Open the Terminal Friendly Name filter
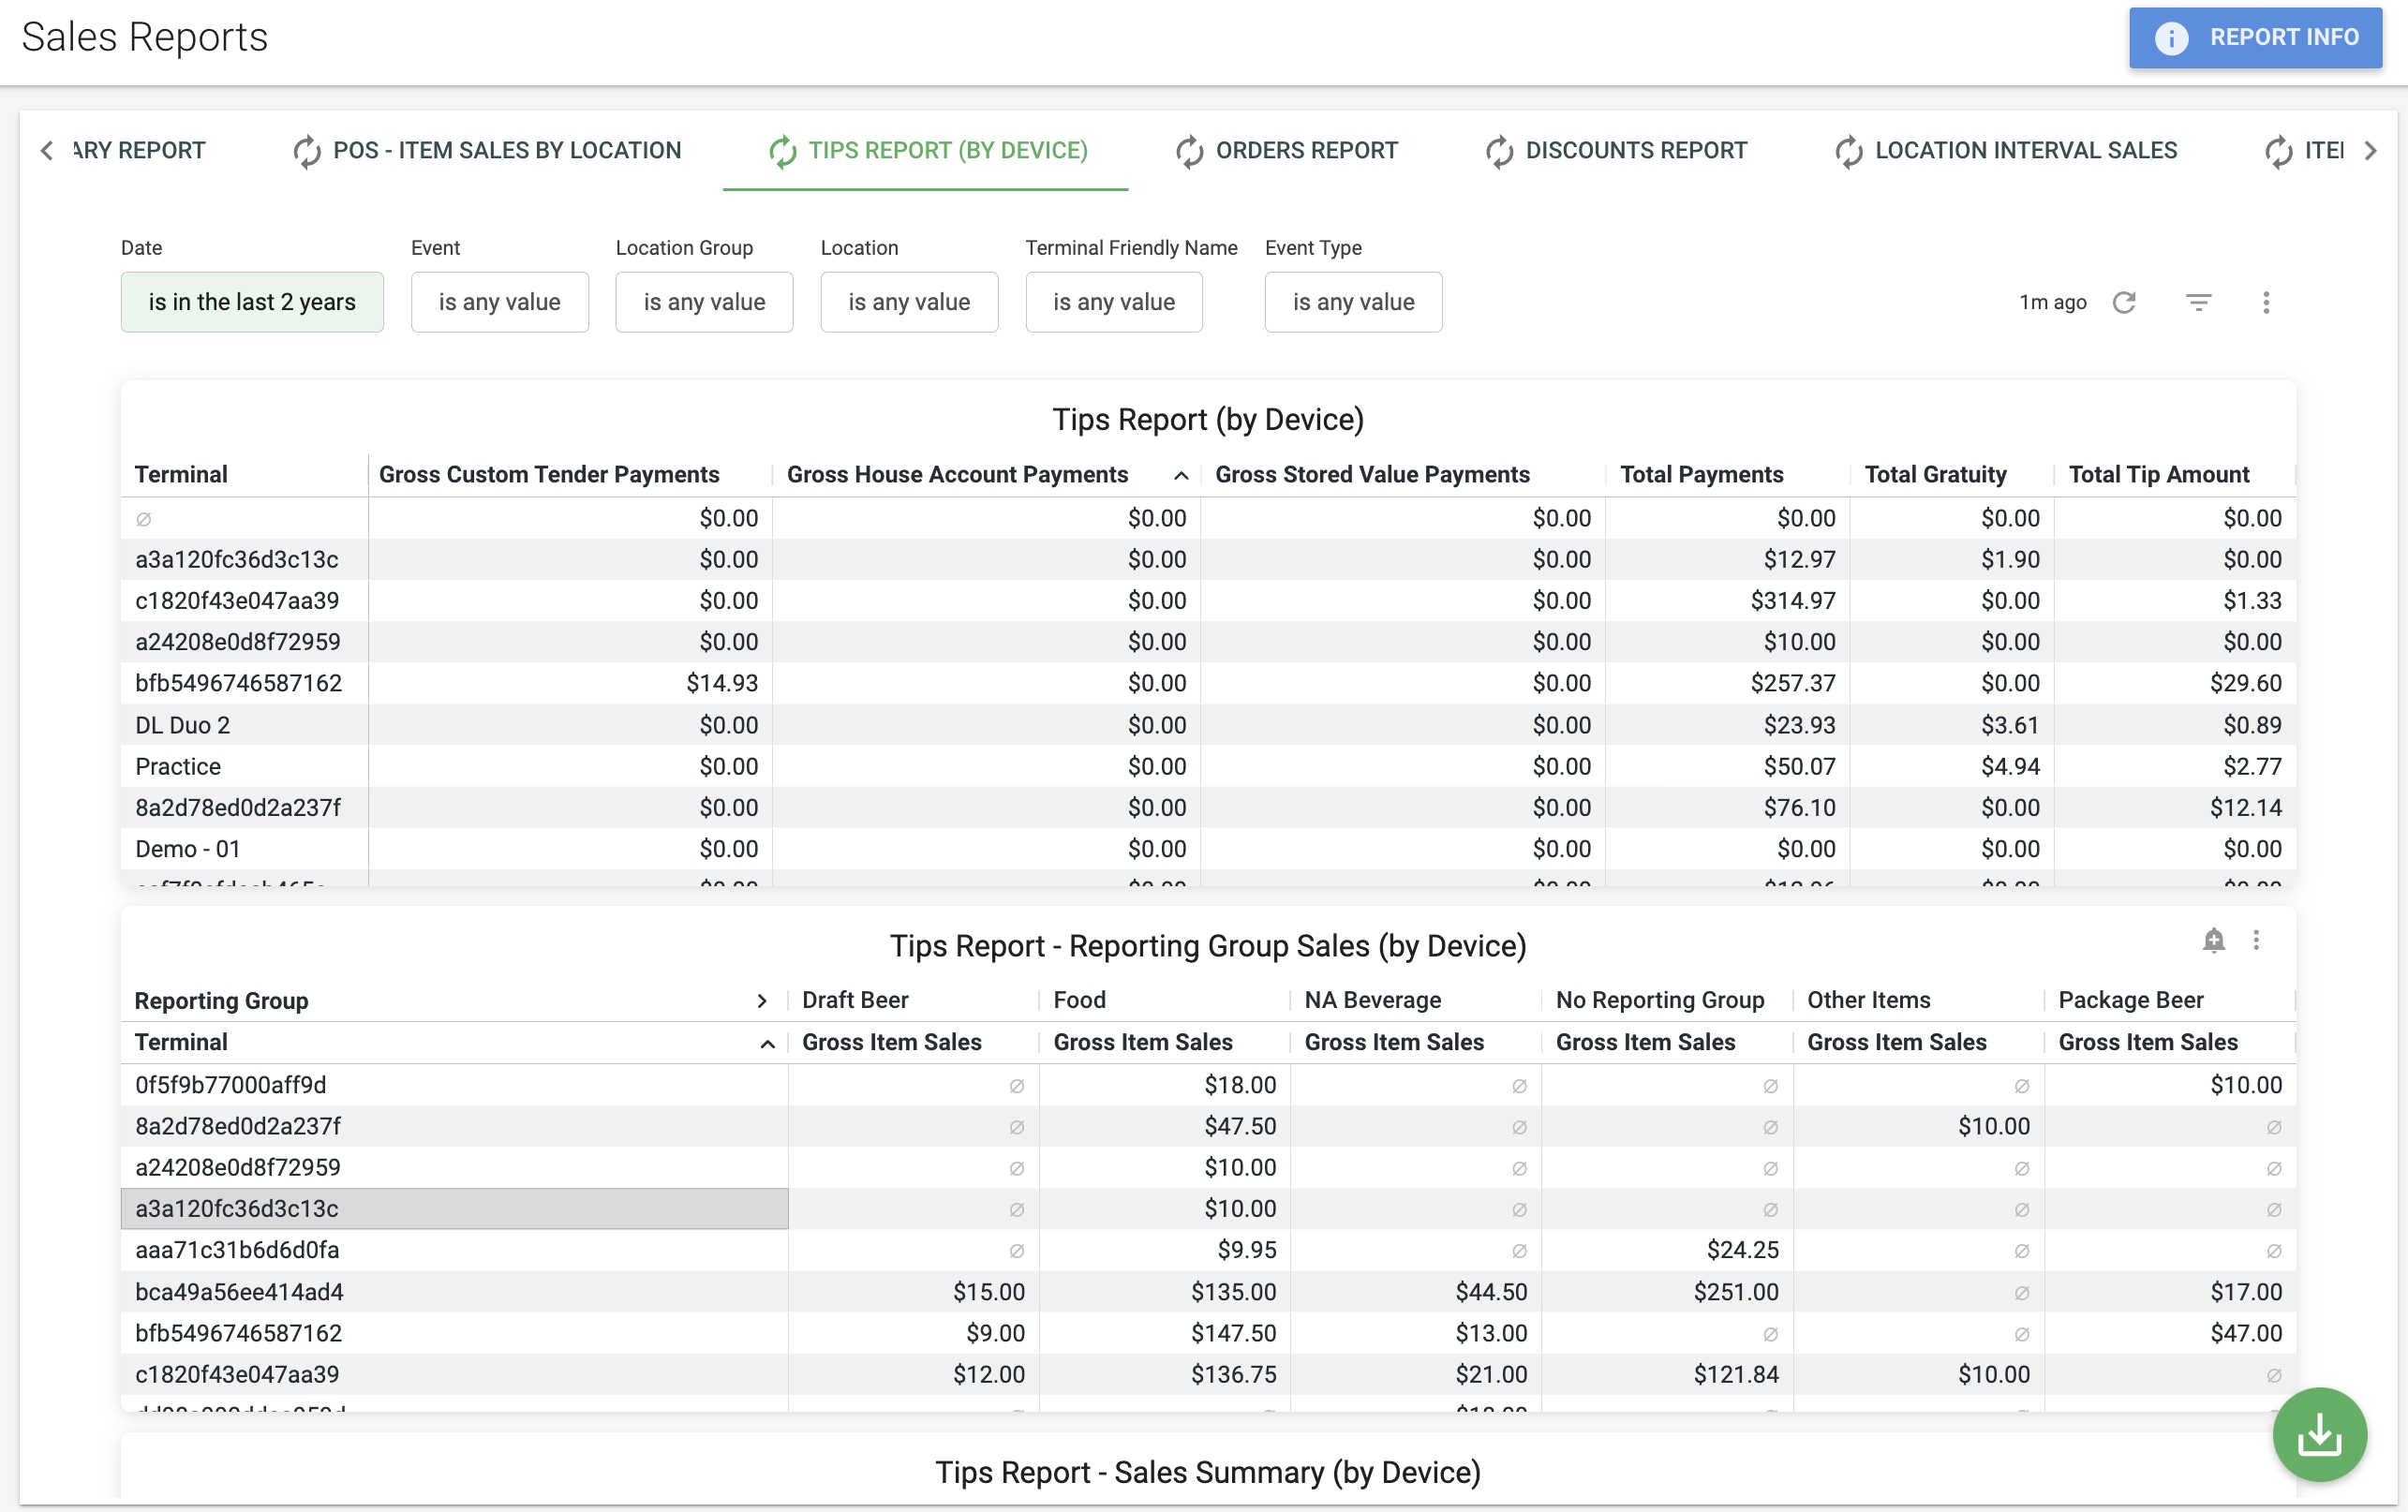Screen dimensions: 2408x1512 [x=1114, y=302]
